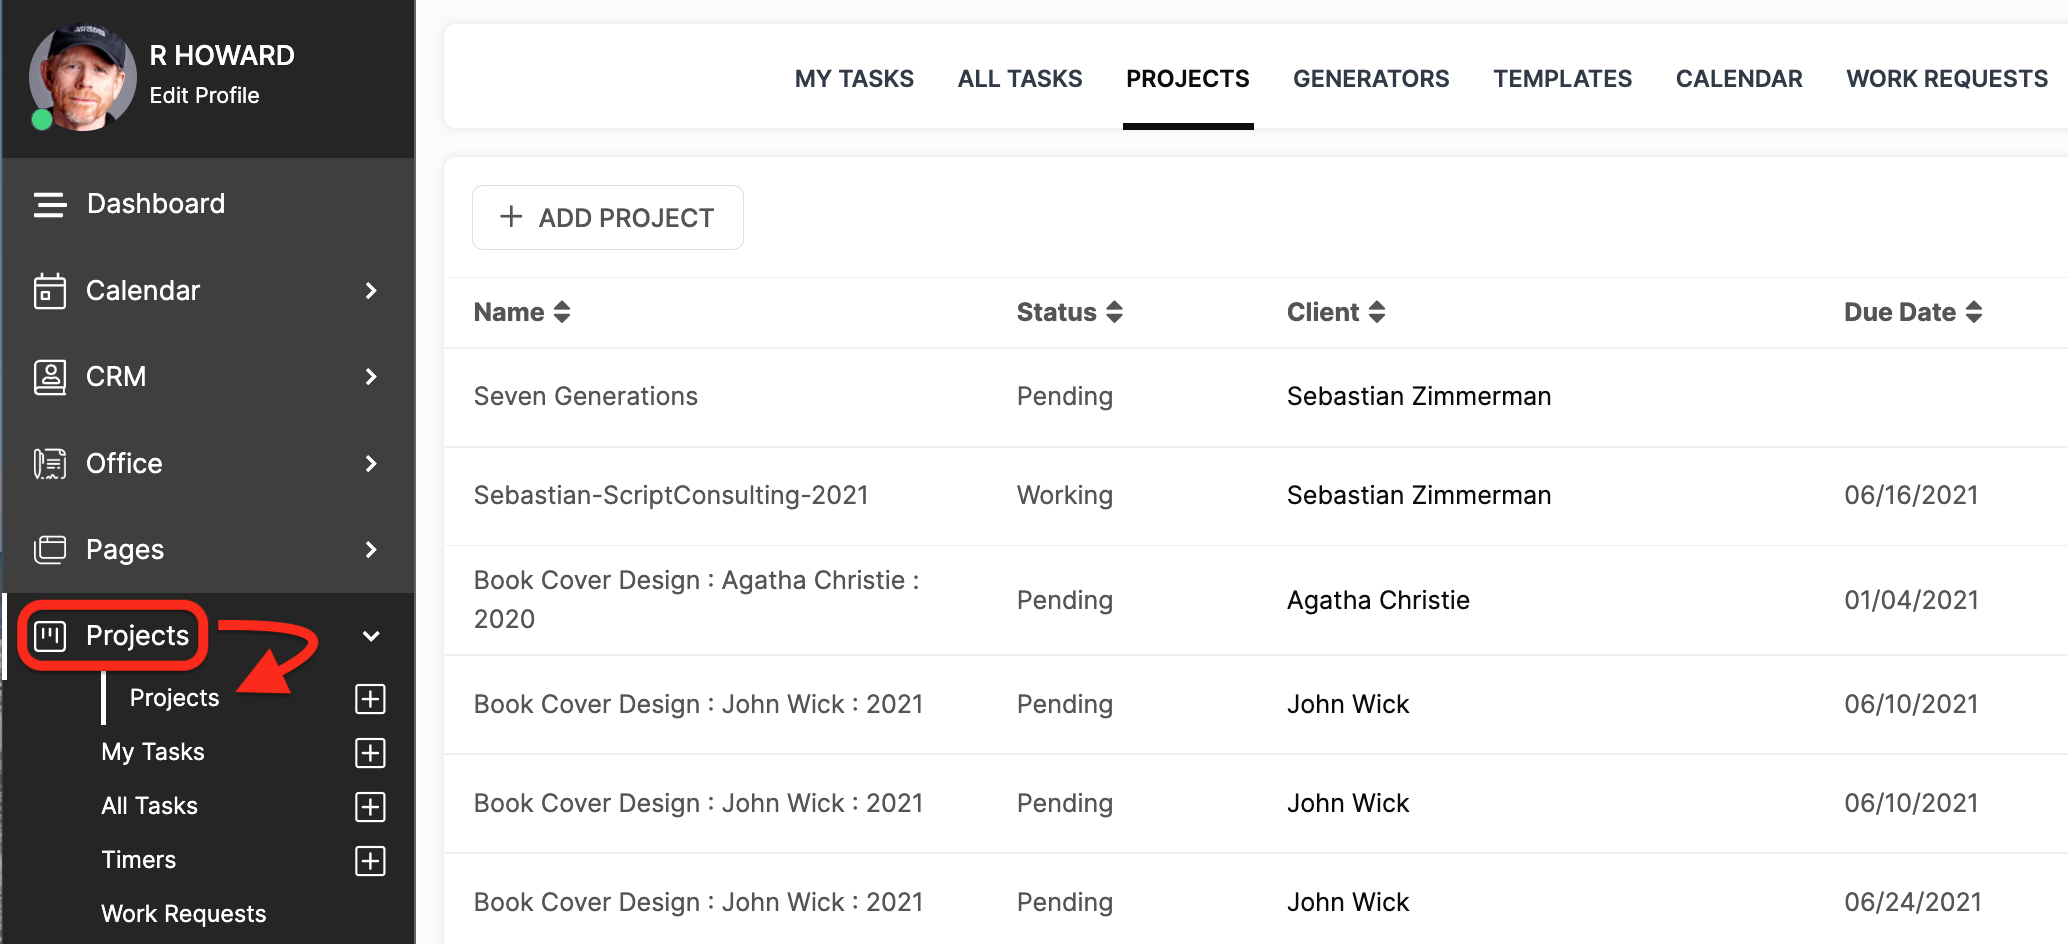Viewport: 2068px width, 944px height.
Task: Expand the Office sidebar section
Action: [371, 464]
